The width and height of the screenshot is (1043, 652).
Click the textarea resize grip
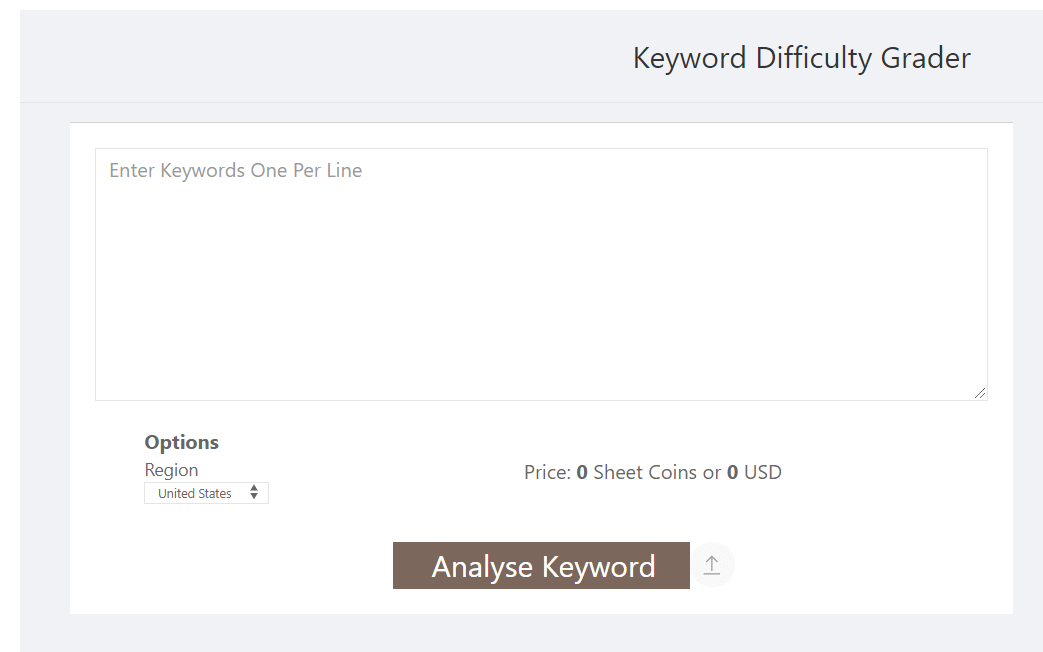tap(981, 394)
